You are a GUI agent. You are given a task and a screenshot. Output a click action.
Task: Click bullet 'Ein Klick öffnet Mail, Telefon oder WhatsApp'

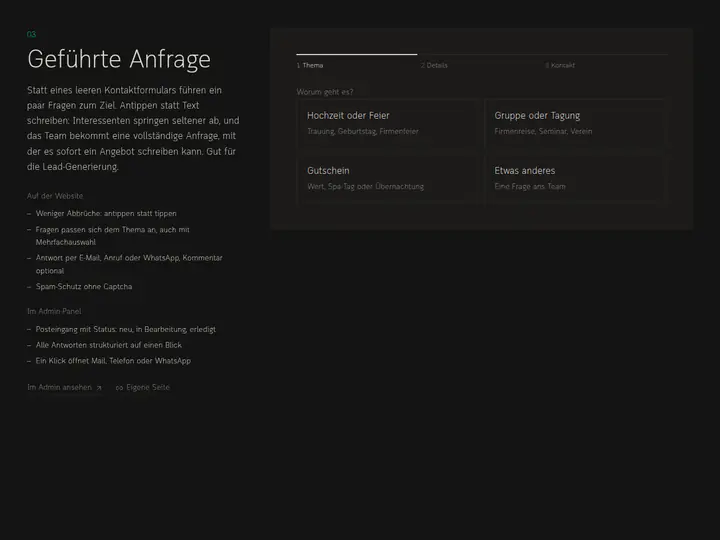[113, 360]
